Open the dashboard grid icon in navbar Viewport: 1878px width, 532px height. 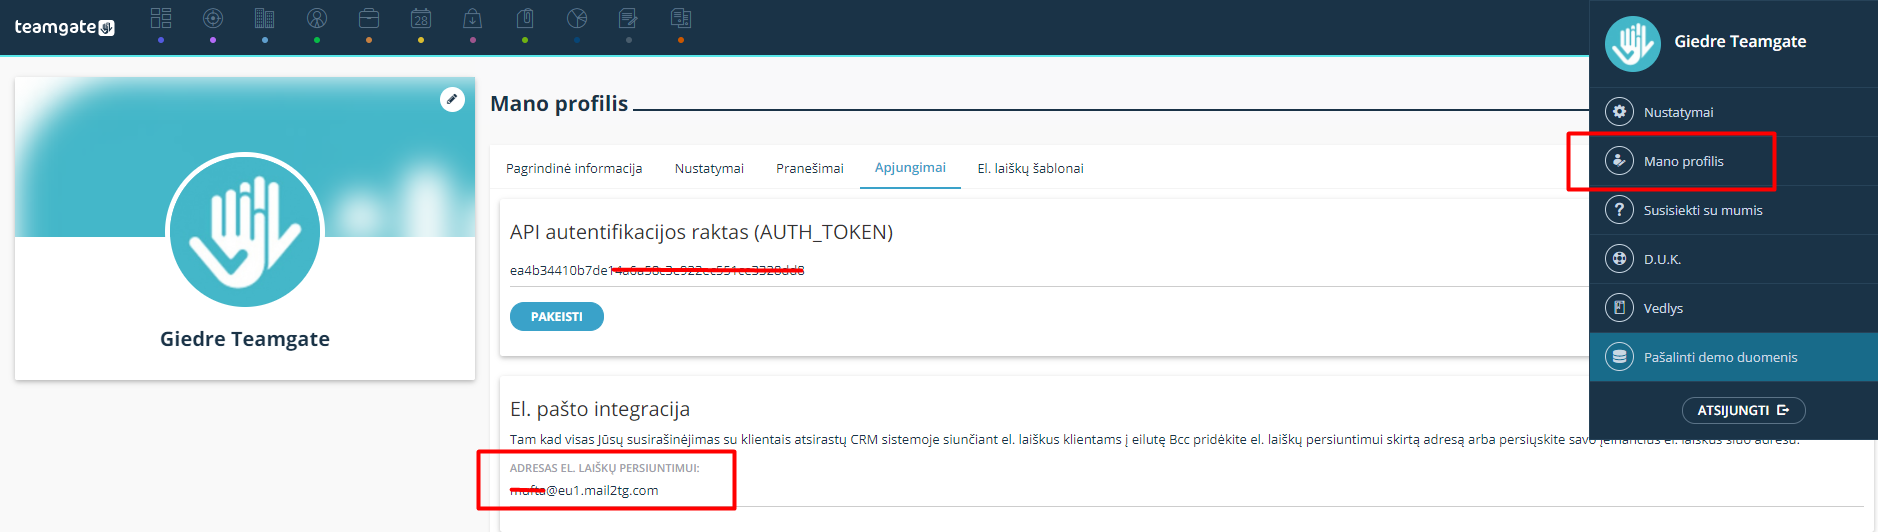[x=161, y=18]
